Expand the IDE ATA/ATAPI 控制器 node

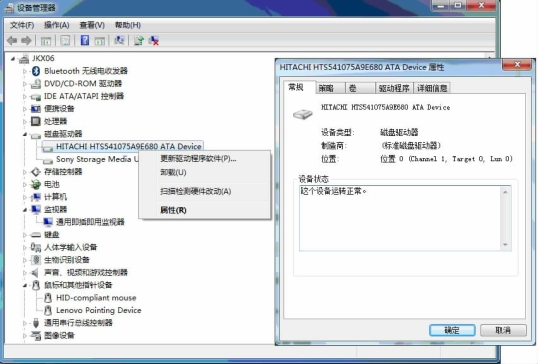pos(25,96)
